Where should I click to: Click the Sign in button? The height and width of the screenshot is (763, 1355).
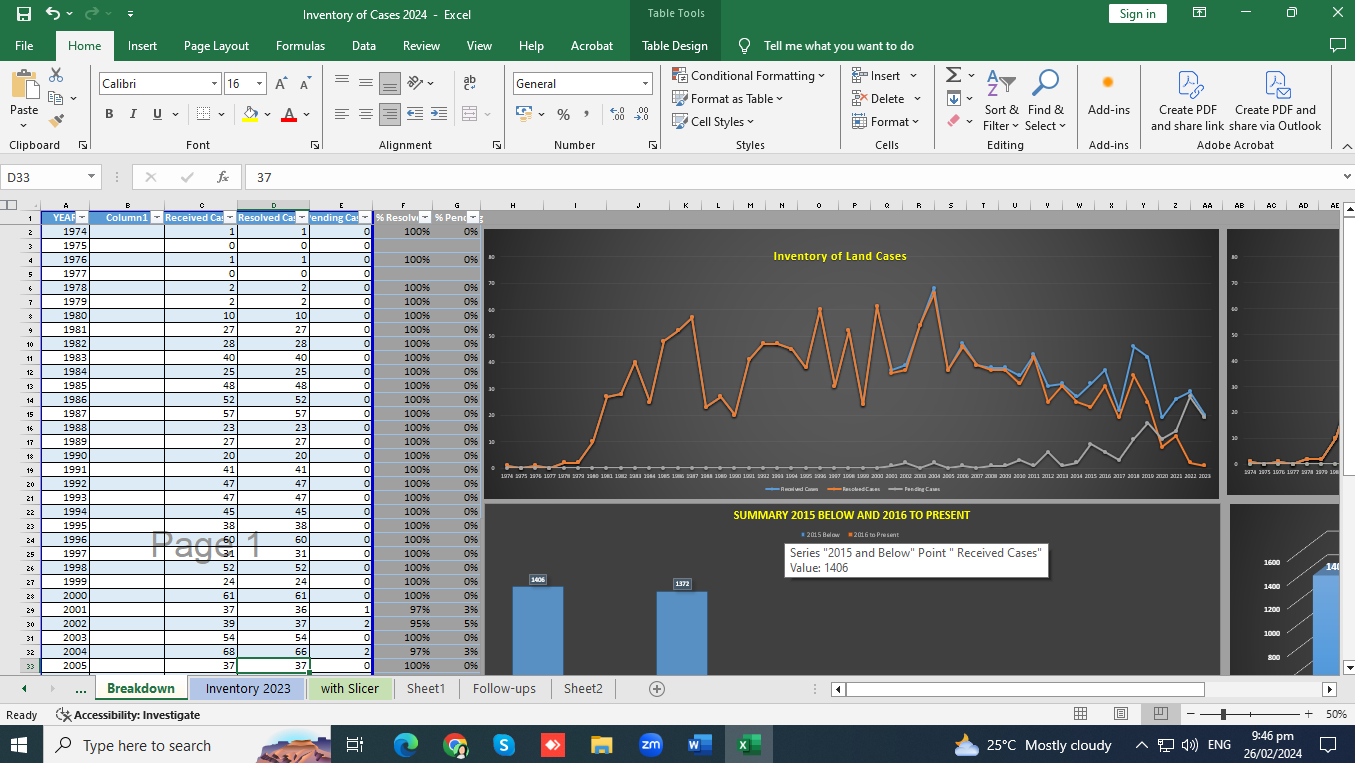[x=1137, y=14]
